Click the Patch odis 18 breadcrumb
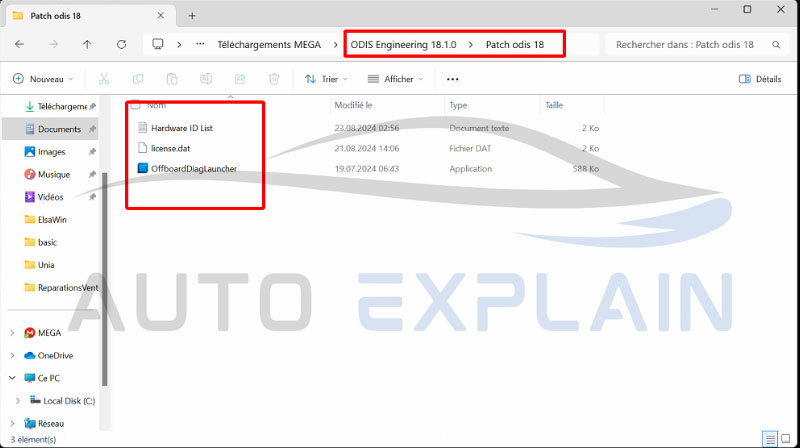Screen dimensions: 800x448 tap(515, 45)
